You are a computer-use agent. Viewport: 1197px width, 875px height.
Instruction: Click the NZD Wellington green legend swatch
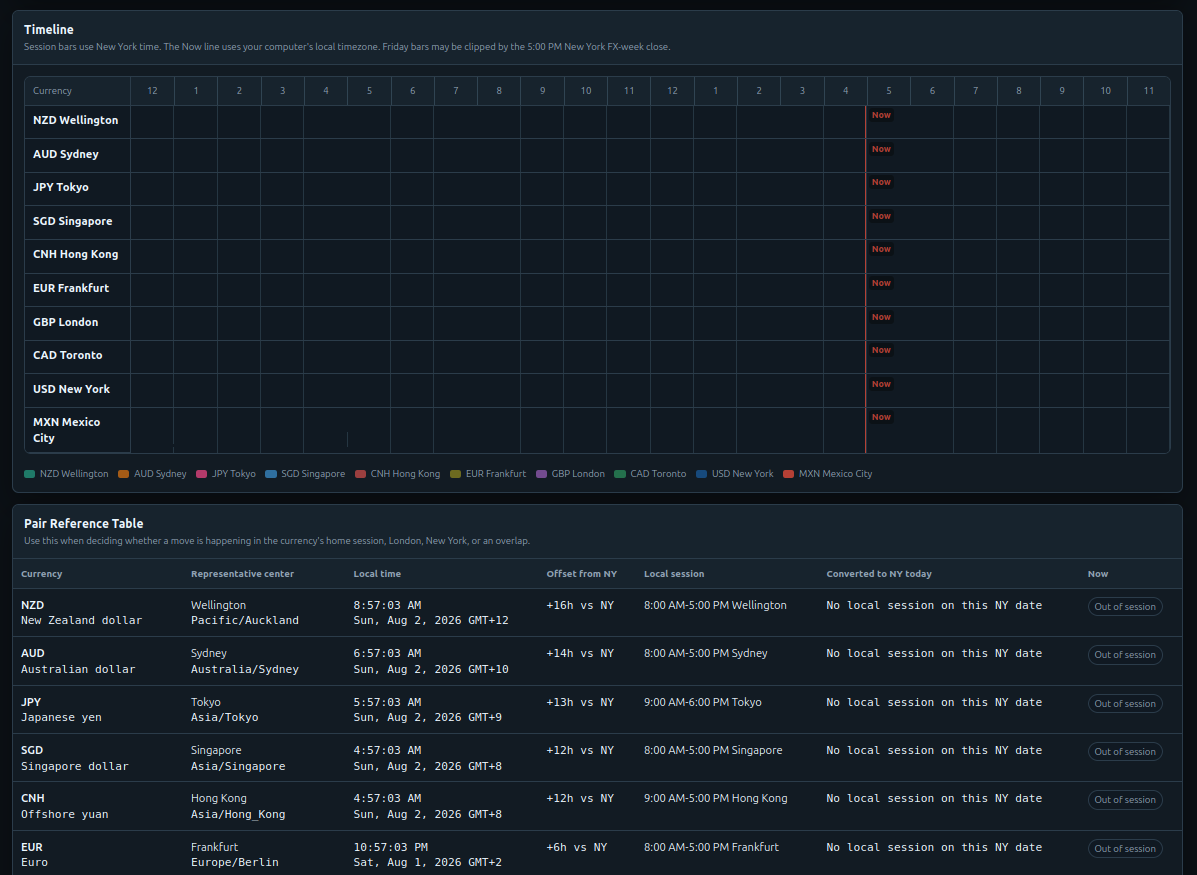coord(30,474)
